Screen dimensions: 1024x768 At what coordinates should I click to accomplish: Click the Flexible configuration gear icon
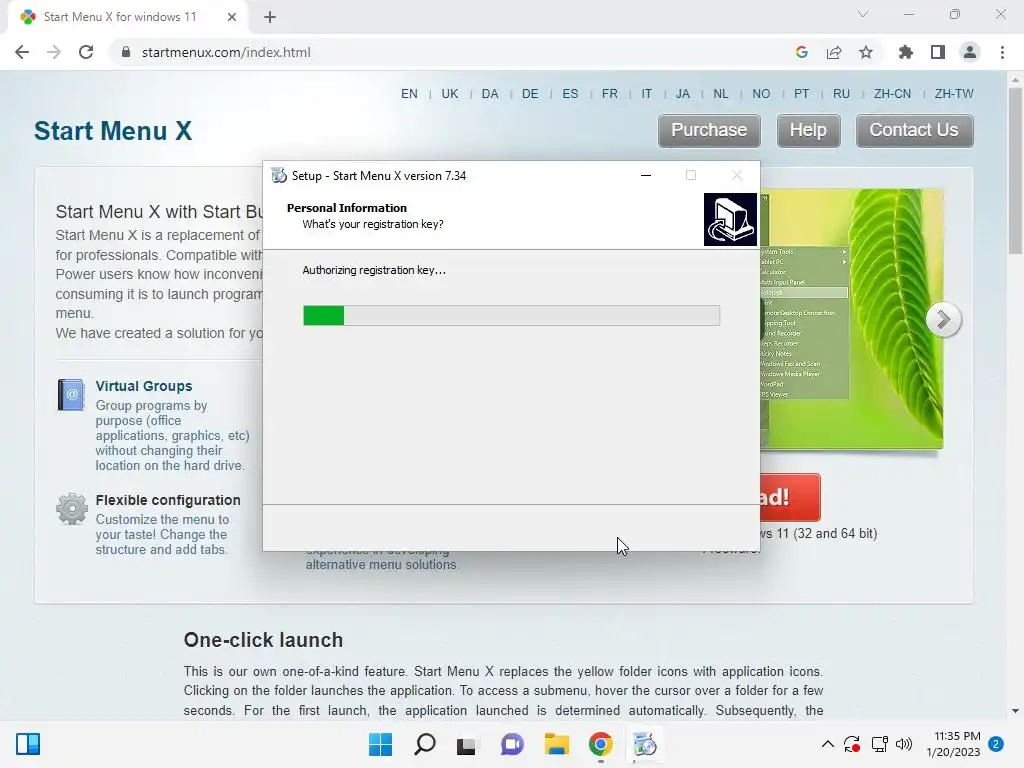(72, 509)
